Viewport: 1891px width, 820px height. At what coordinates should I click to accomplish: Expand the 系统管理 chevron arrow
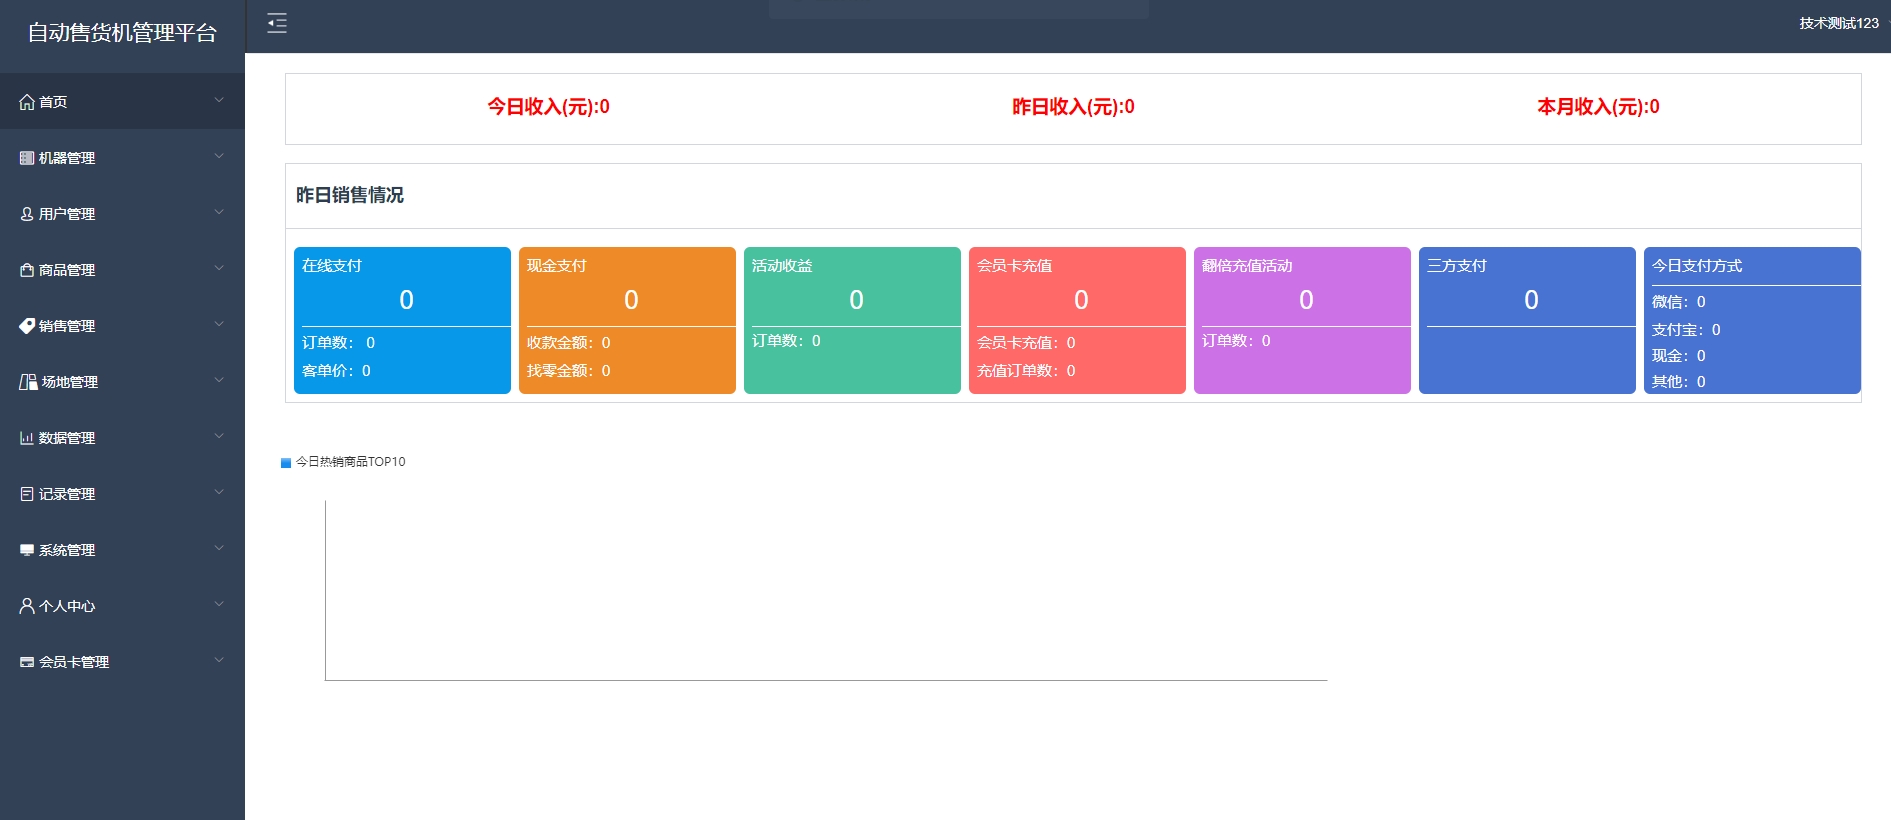pyautogui.click(x=219, y=548)
